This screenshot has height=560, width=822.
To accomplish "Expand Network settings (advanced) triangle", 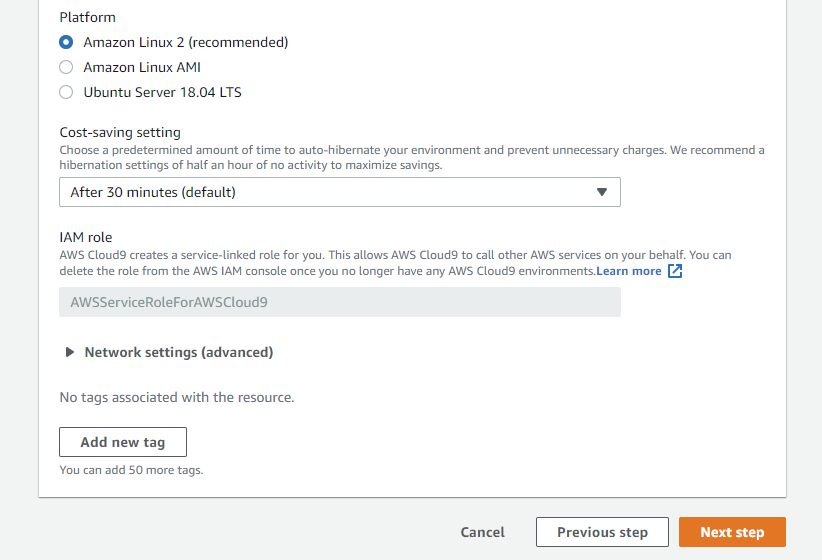I will (69, 352).
